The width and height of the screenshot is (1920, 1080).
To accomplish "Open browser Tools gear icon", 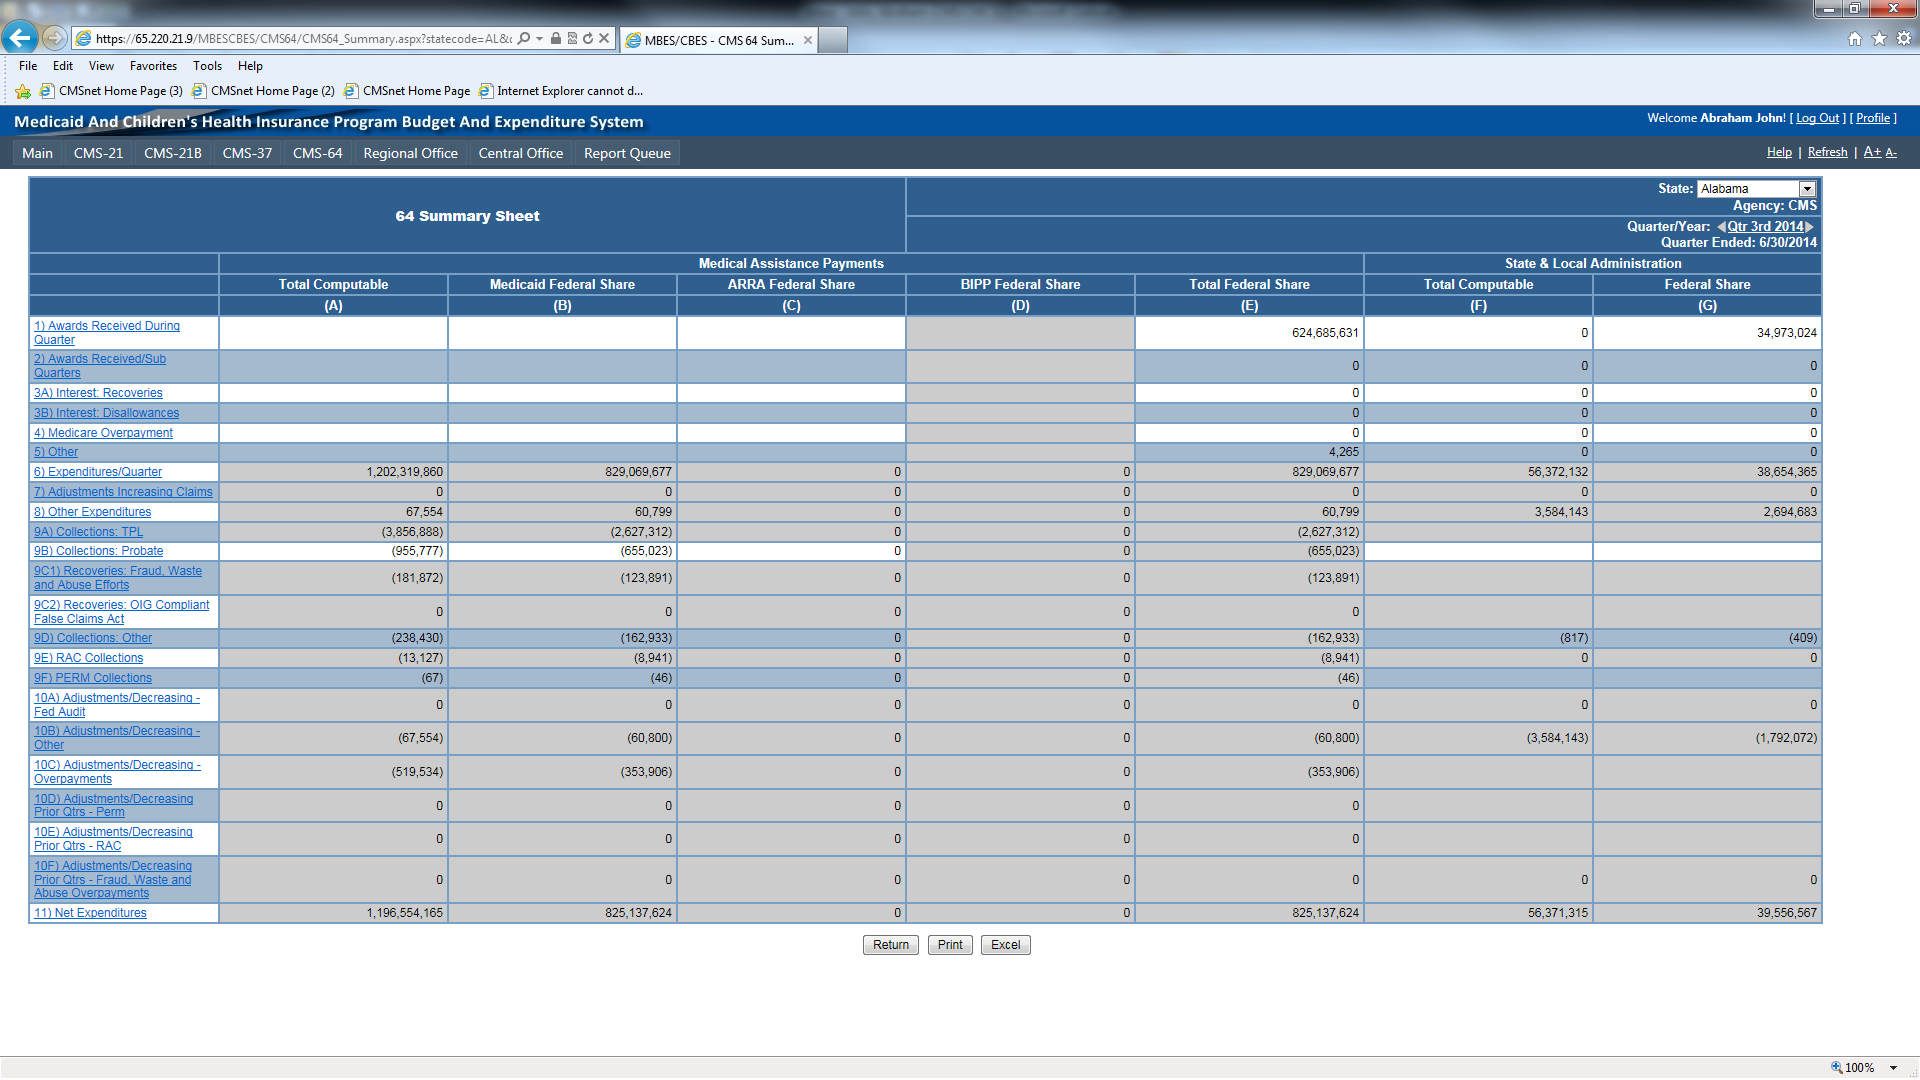I will [x=1904, y=39].
